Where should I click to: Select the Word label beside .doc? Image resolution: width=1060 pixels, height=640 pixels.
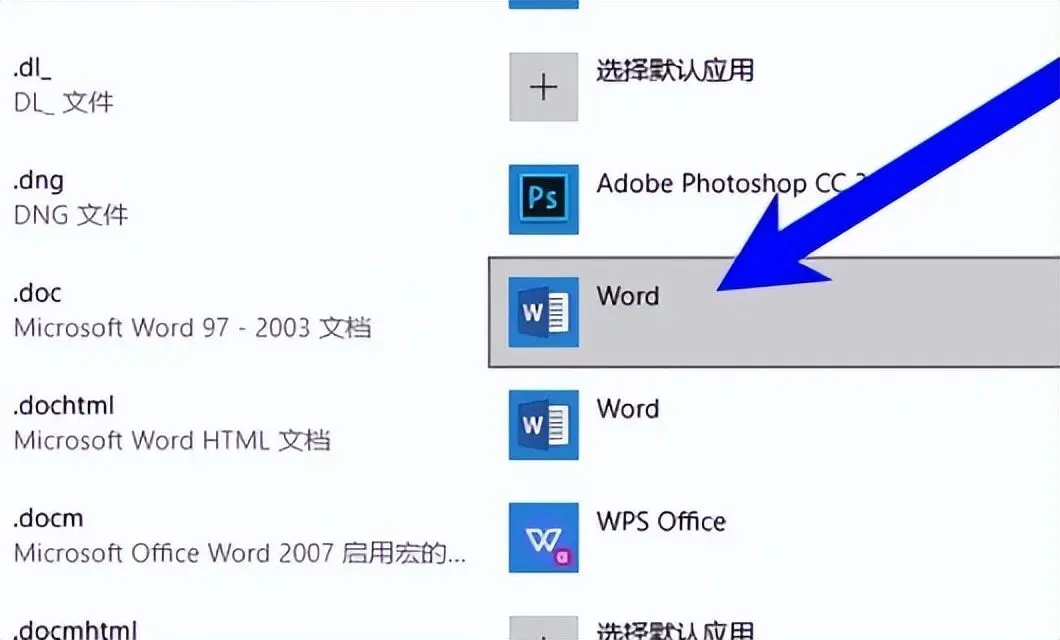627,296
